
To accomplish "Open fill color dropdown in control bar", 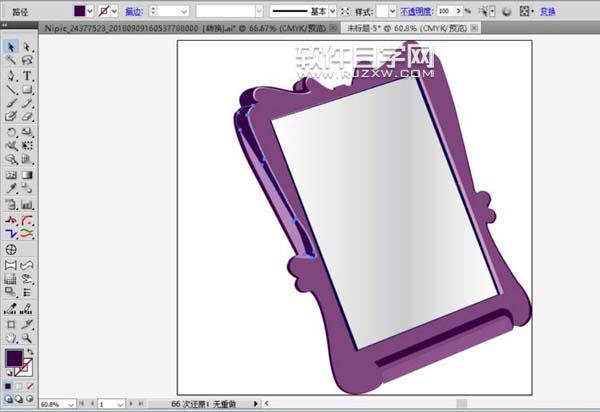I will click(x=90, y=11).
